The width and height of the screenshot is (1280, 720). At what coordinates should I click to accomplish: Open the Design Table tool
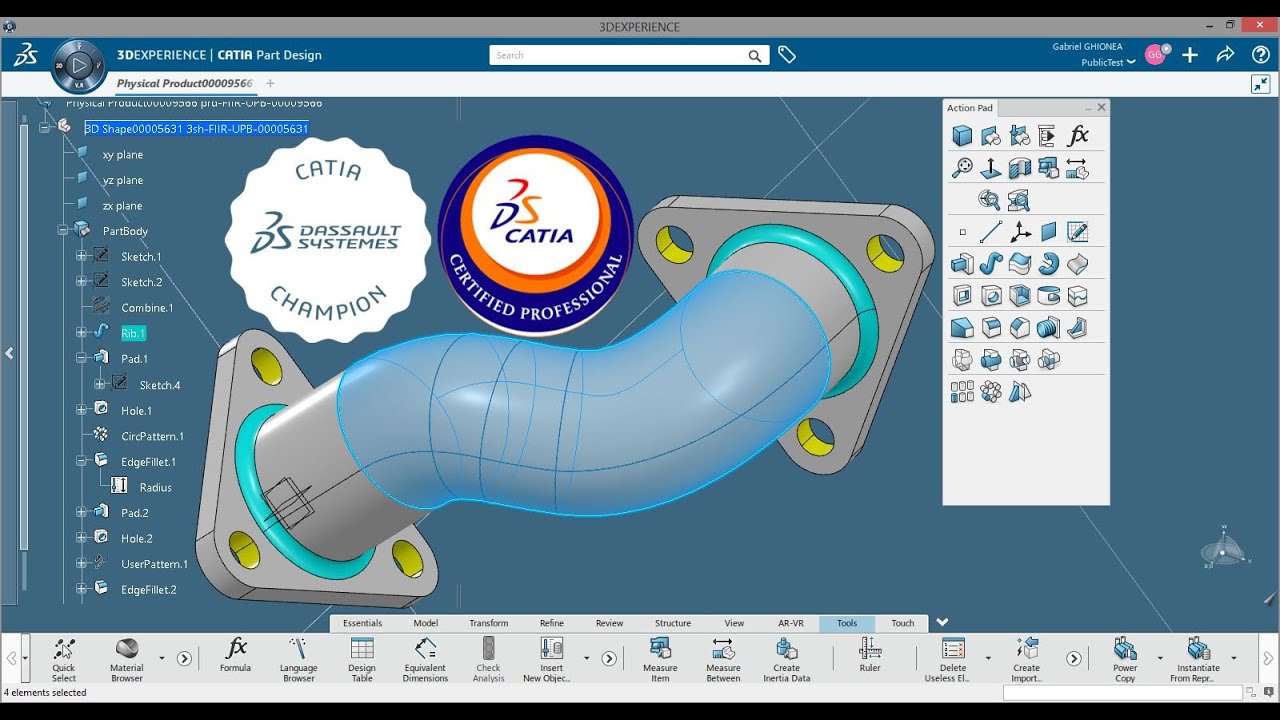tap(362, 660)
